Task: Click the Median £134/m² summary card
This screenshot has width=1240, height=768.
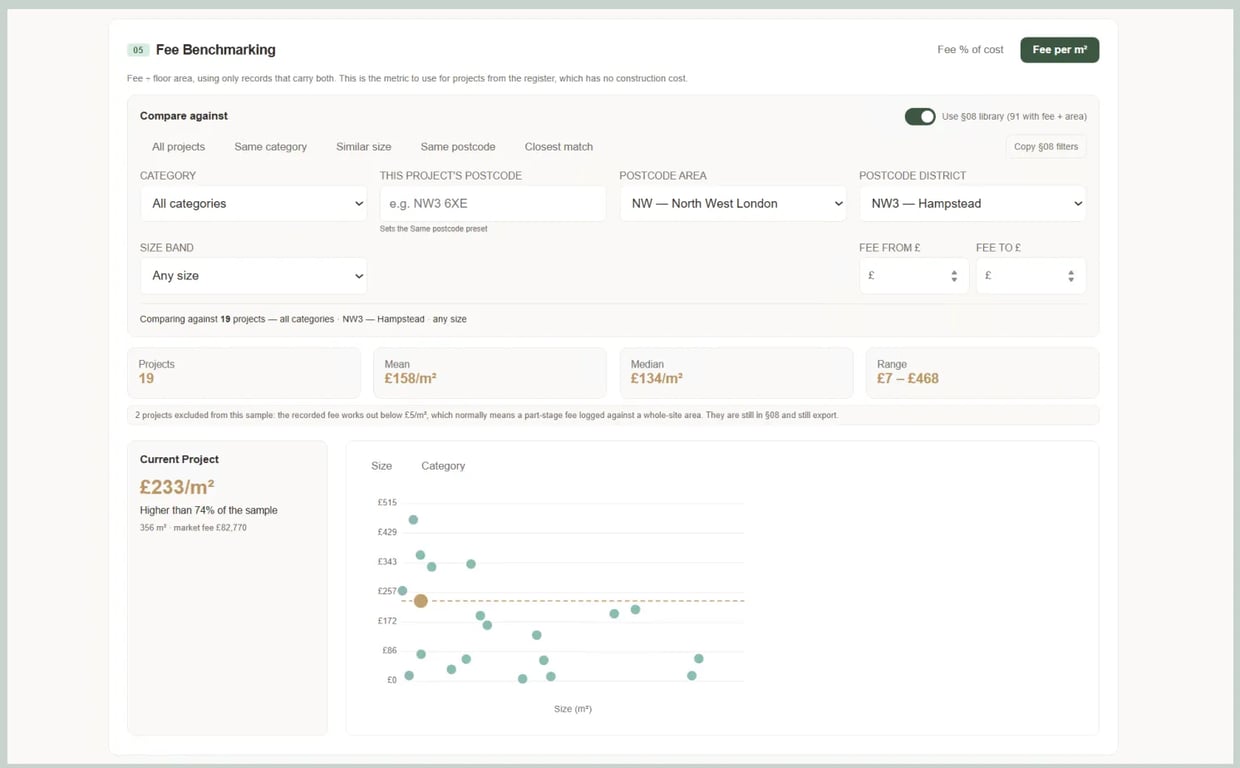Action: click(x=736, y=372)
